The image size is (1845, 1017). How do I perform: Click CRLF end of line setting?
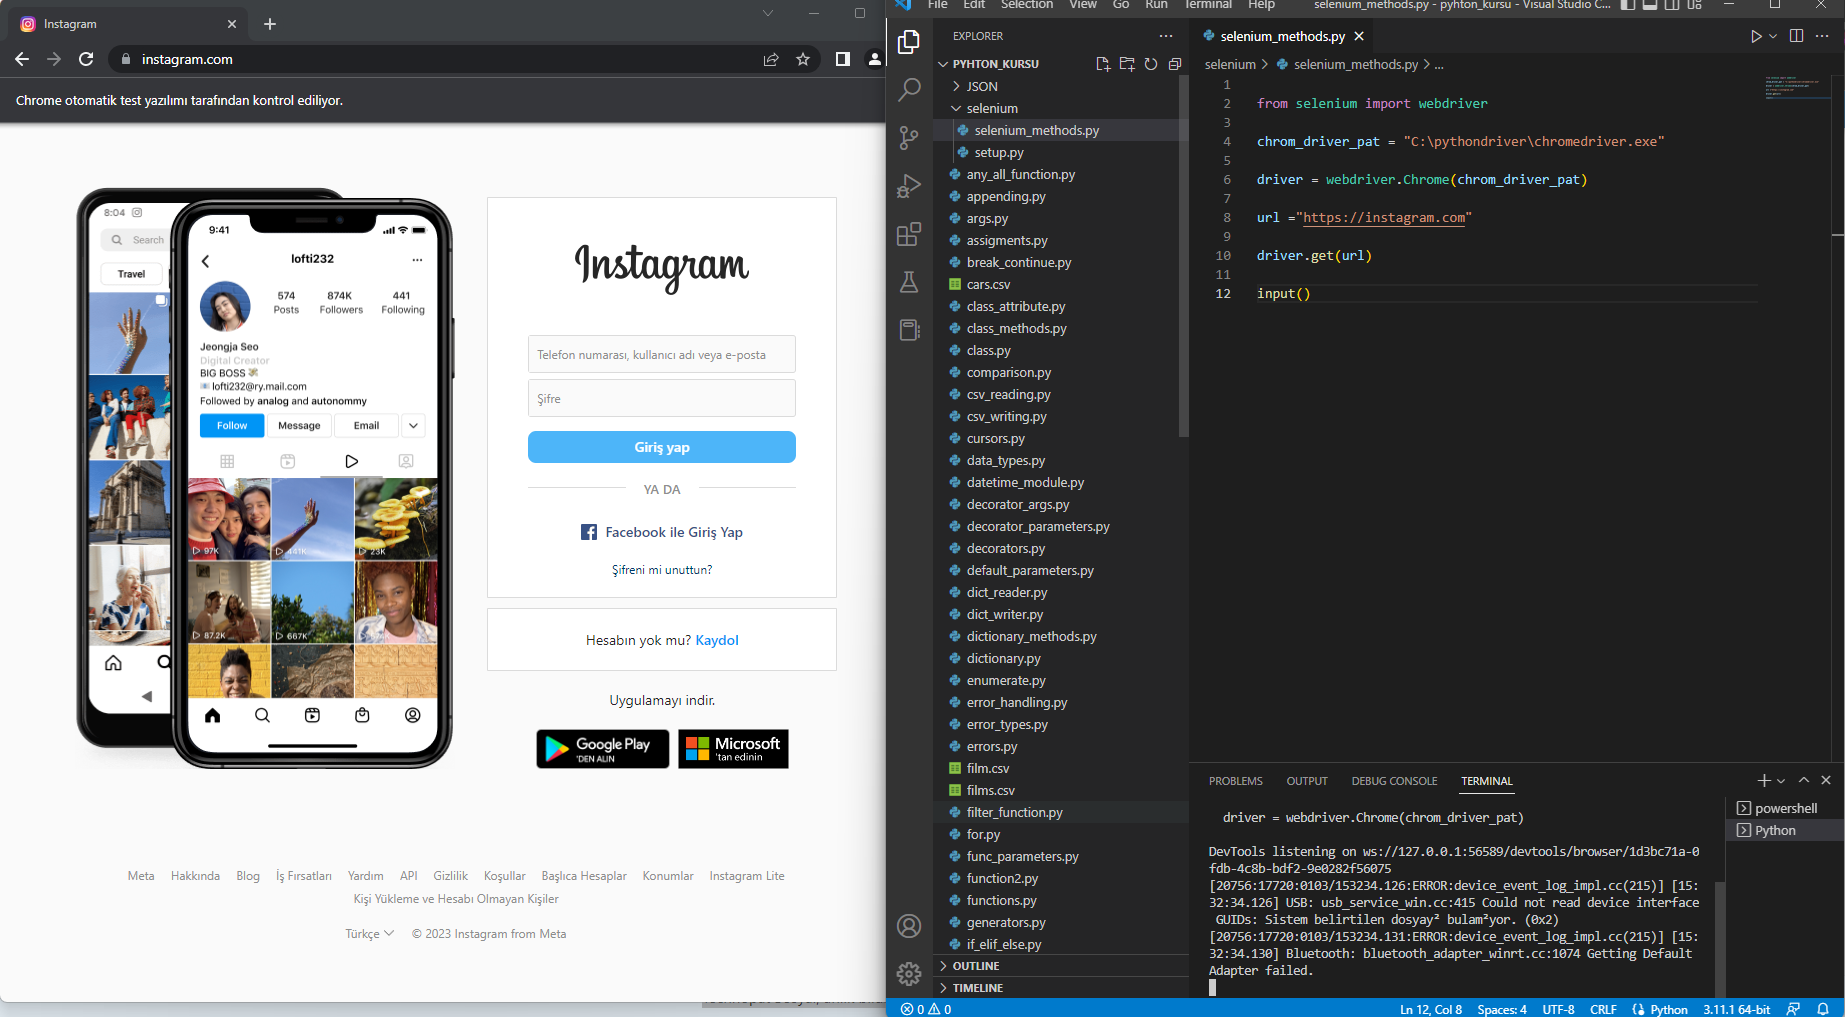(1603, 1009)
